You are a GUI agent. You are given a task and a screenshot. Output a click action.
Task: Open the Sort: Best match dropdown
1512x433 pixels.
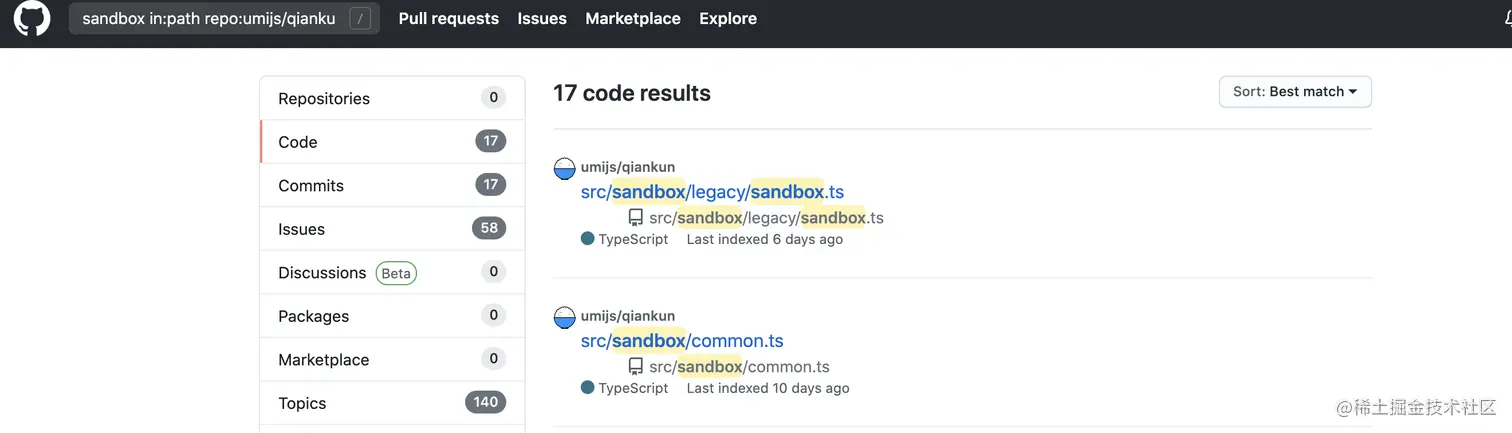coord(1295,91)
